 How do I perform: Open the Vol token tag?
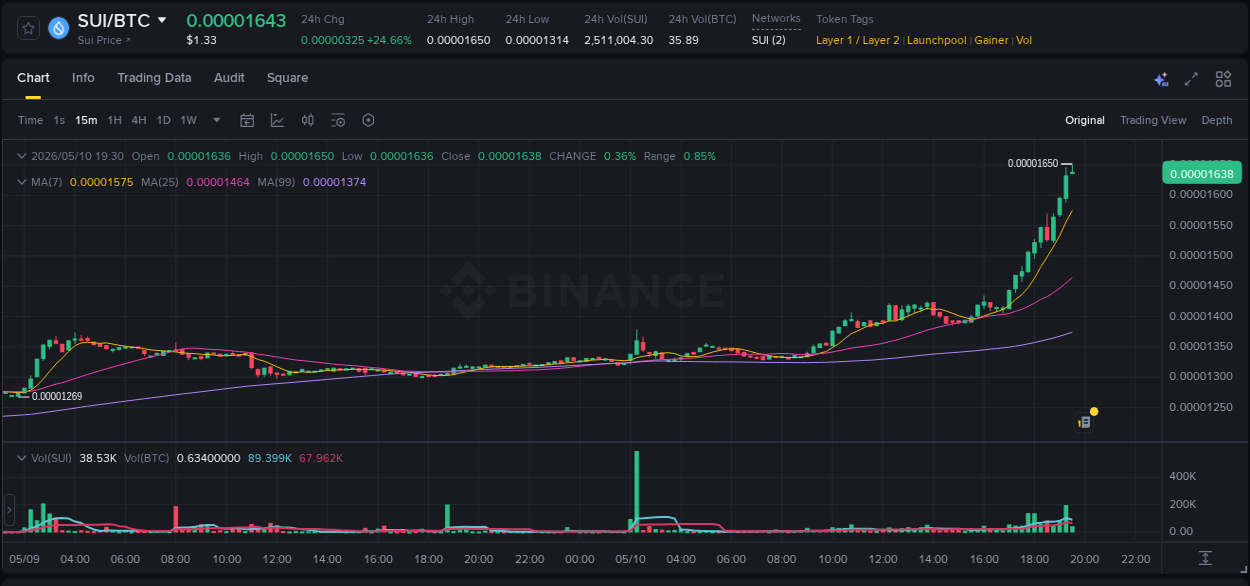[1024, 40]
